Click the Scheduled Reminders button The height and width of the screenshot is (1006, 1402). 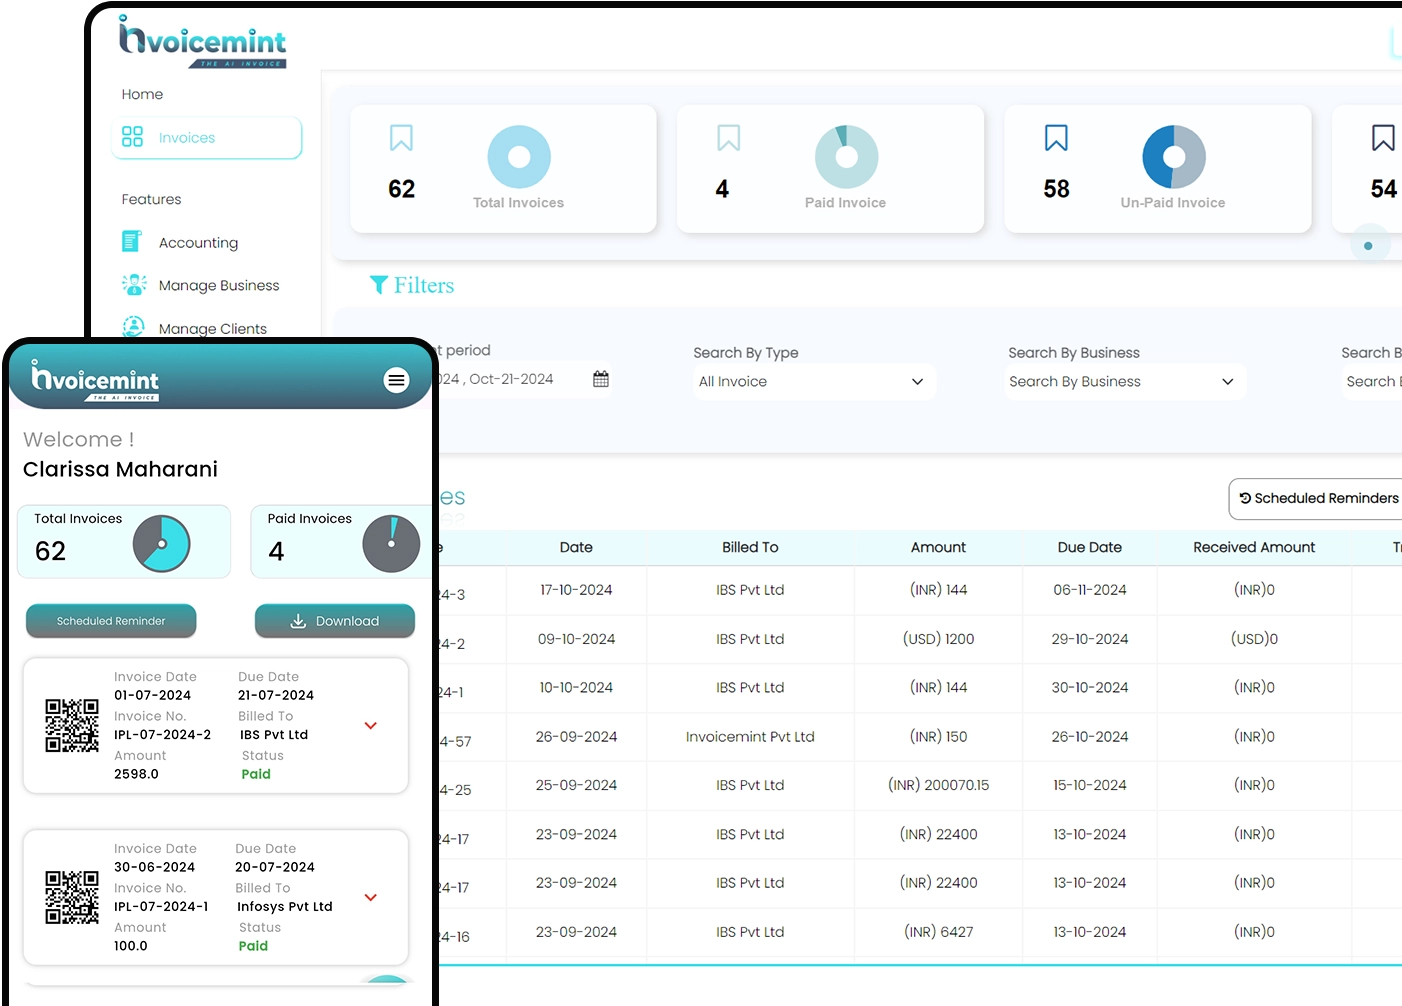point(1316,498)
